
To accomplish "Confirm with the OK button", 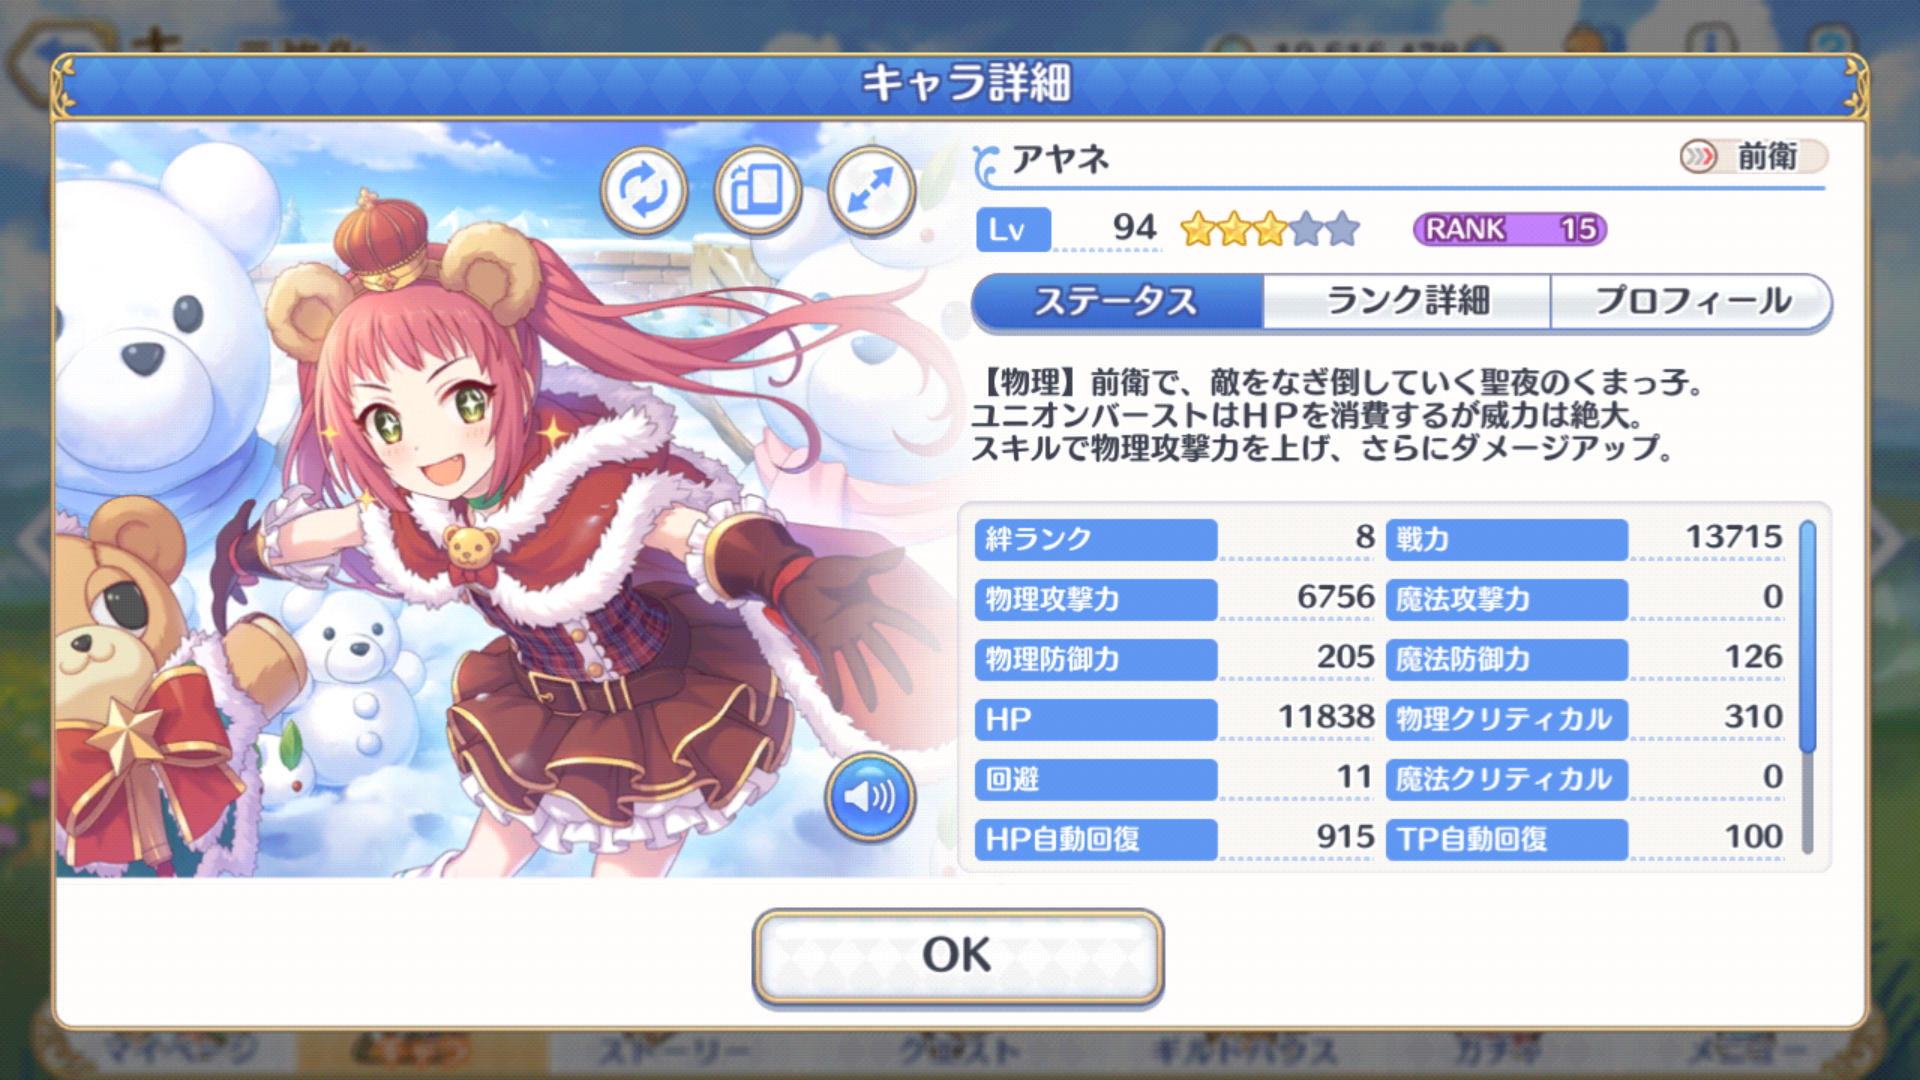I will (x=958, y=955).
